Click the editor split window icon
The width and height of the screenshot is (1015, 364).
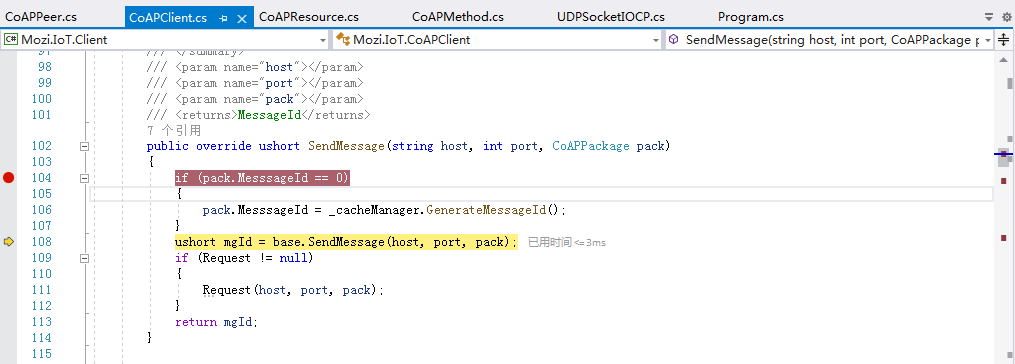[x=1003, y=40]
